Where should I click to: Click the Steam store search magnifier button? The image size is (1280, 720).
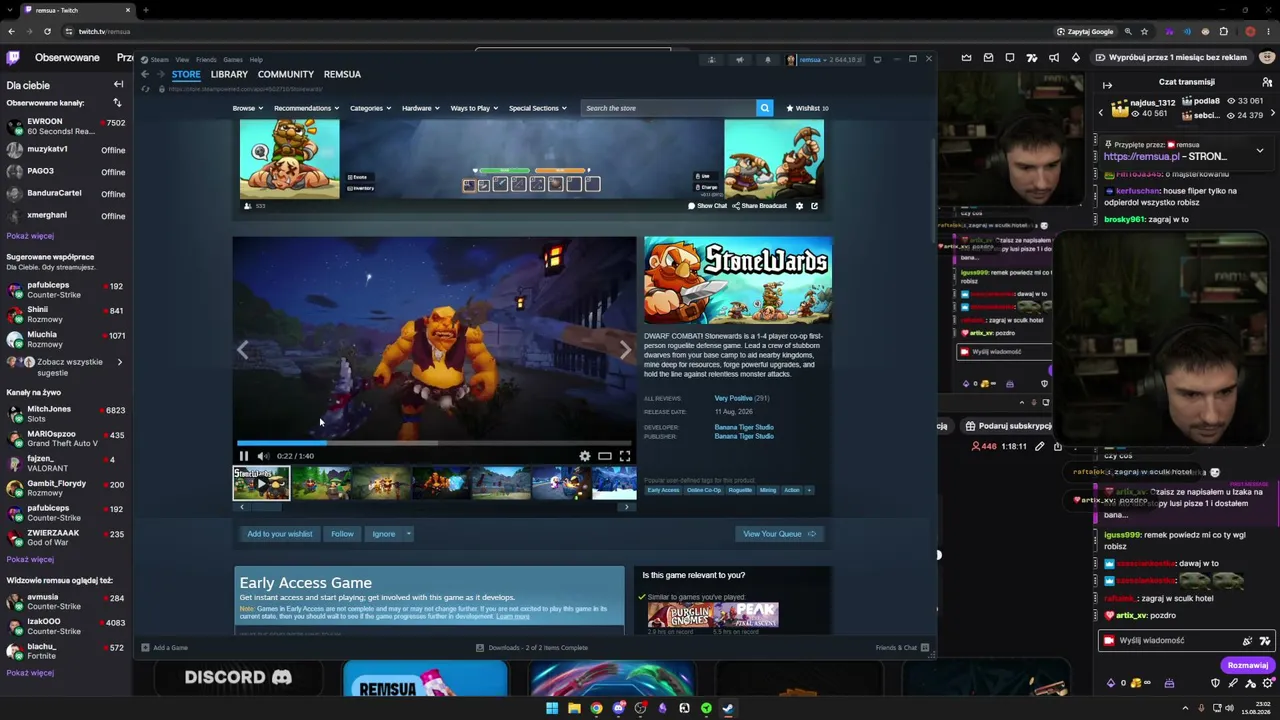click(765, 108)
